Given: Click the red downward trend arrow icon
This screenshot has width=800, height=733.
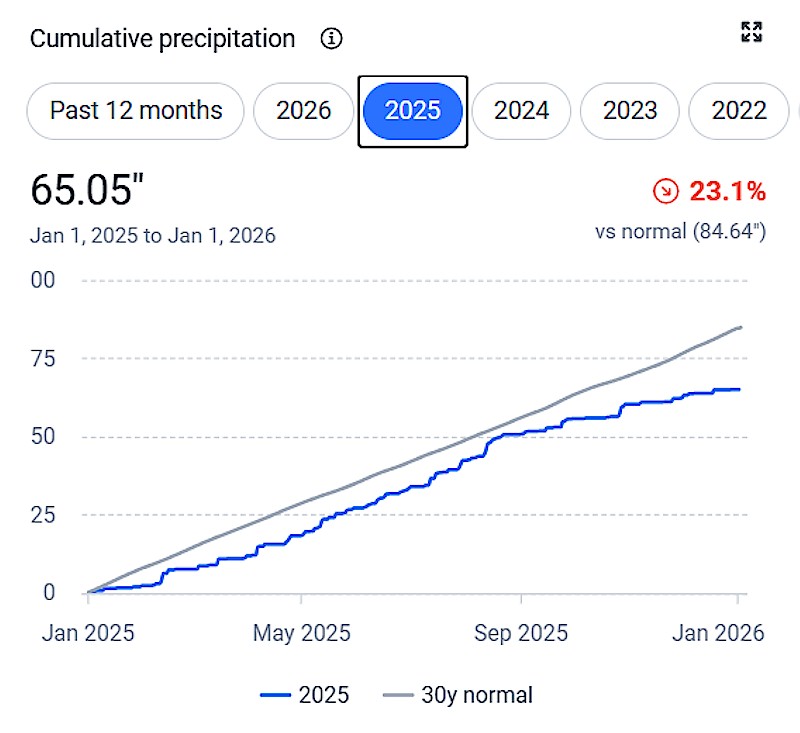Looking at the screenshot, I should [664, 190].
